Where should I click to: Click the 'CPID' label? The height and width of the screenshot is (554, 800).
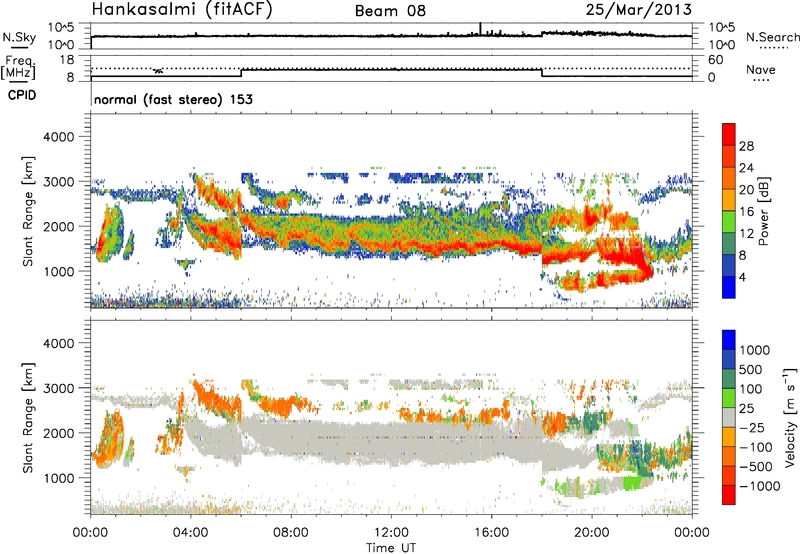22,95
